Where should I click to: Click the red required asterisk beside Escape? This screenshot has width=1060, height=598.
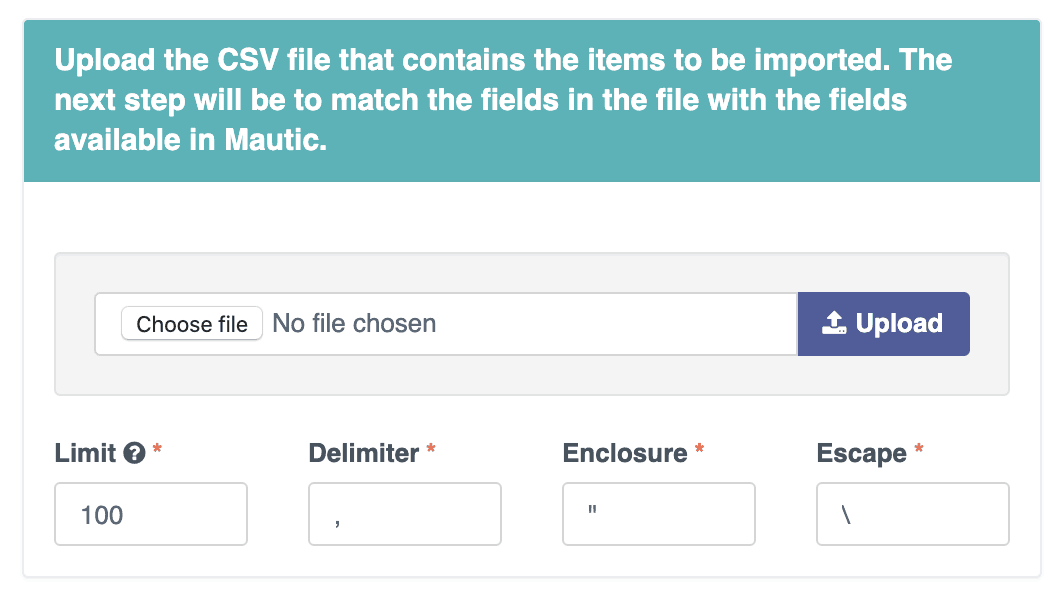click(919, 449)
